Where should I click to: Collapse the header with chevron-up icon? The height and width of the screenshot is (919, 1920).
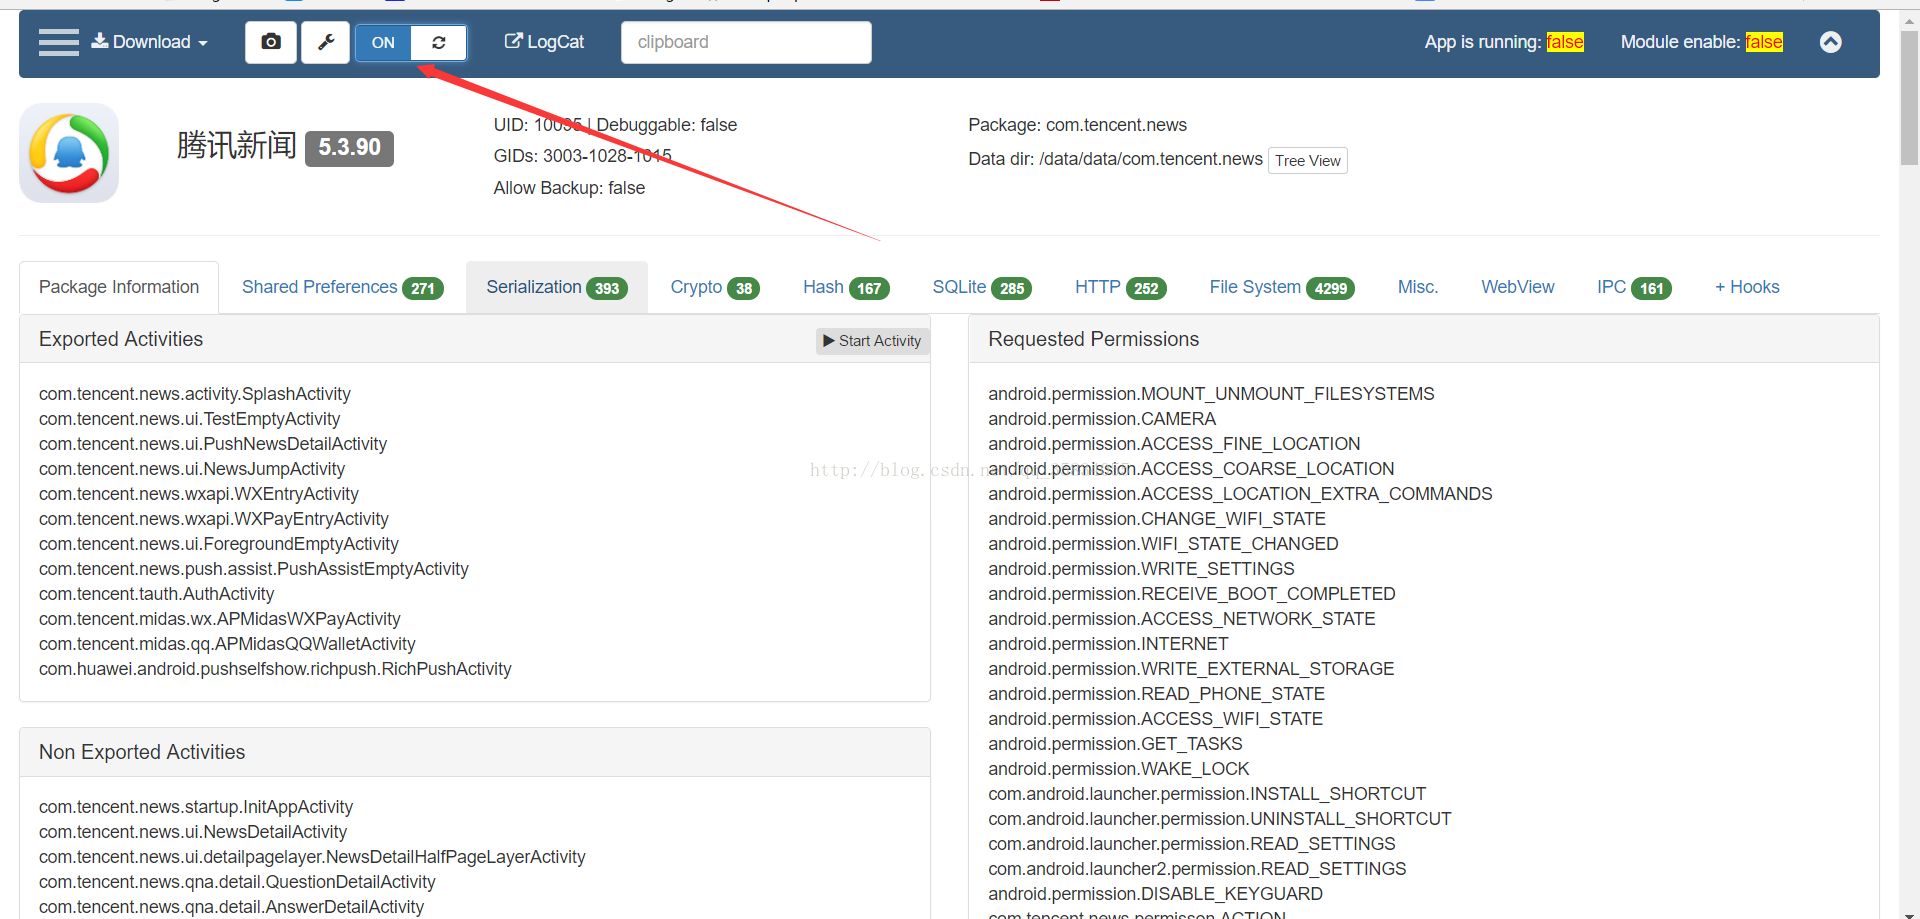1830,42
